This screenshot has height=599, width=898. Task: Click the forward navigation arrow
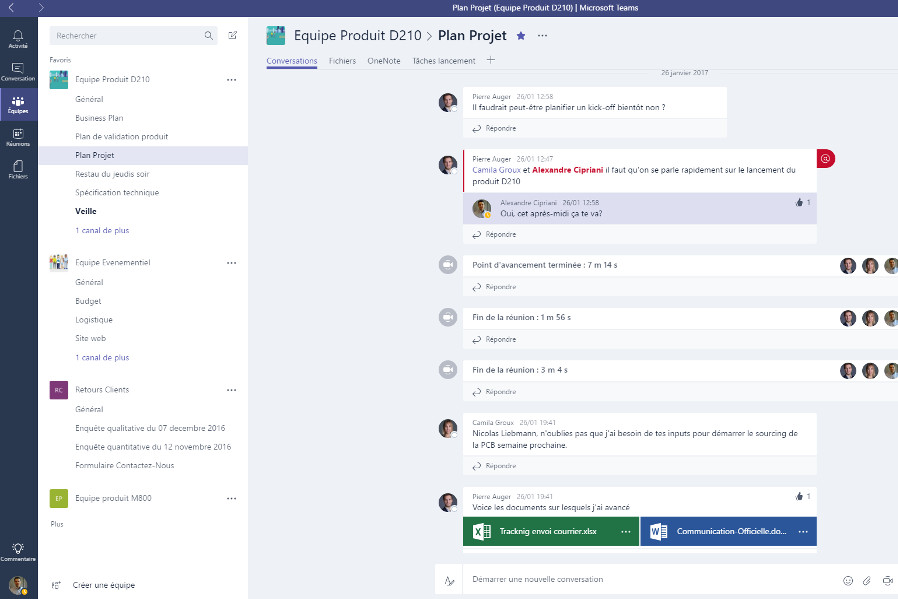coord(40,7)
